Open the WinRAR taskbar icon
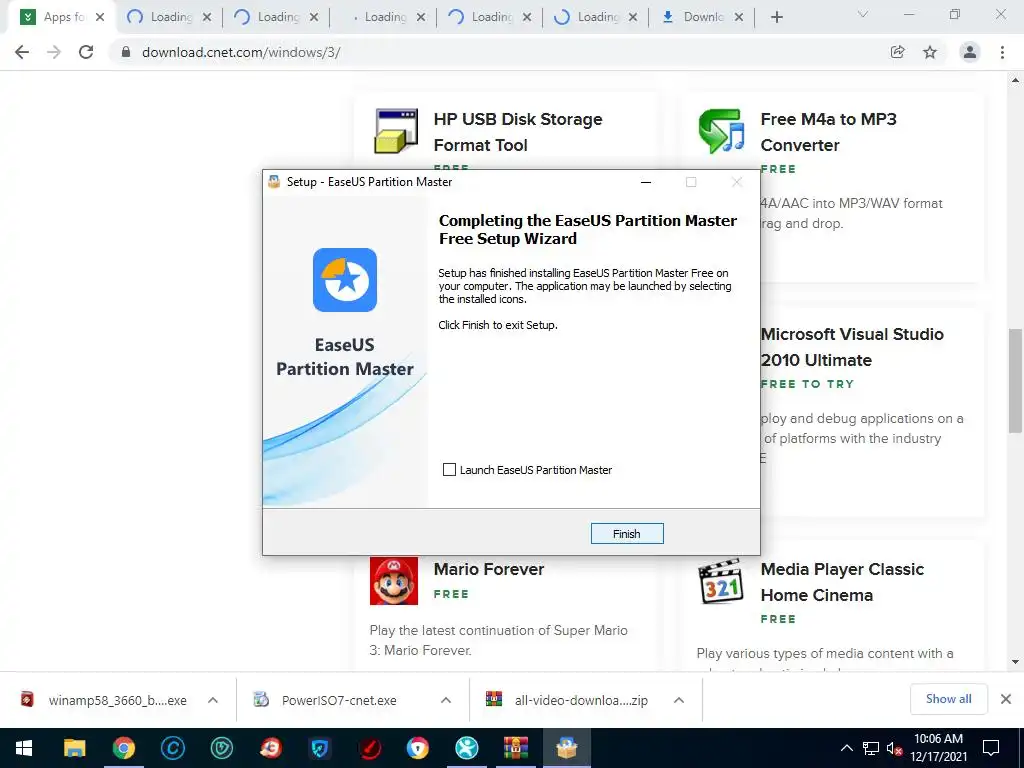This screenshot has height=768, width=1024. tap(516, 748)
